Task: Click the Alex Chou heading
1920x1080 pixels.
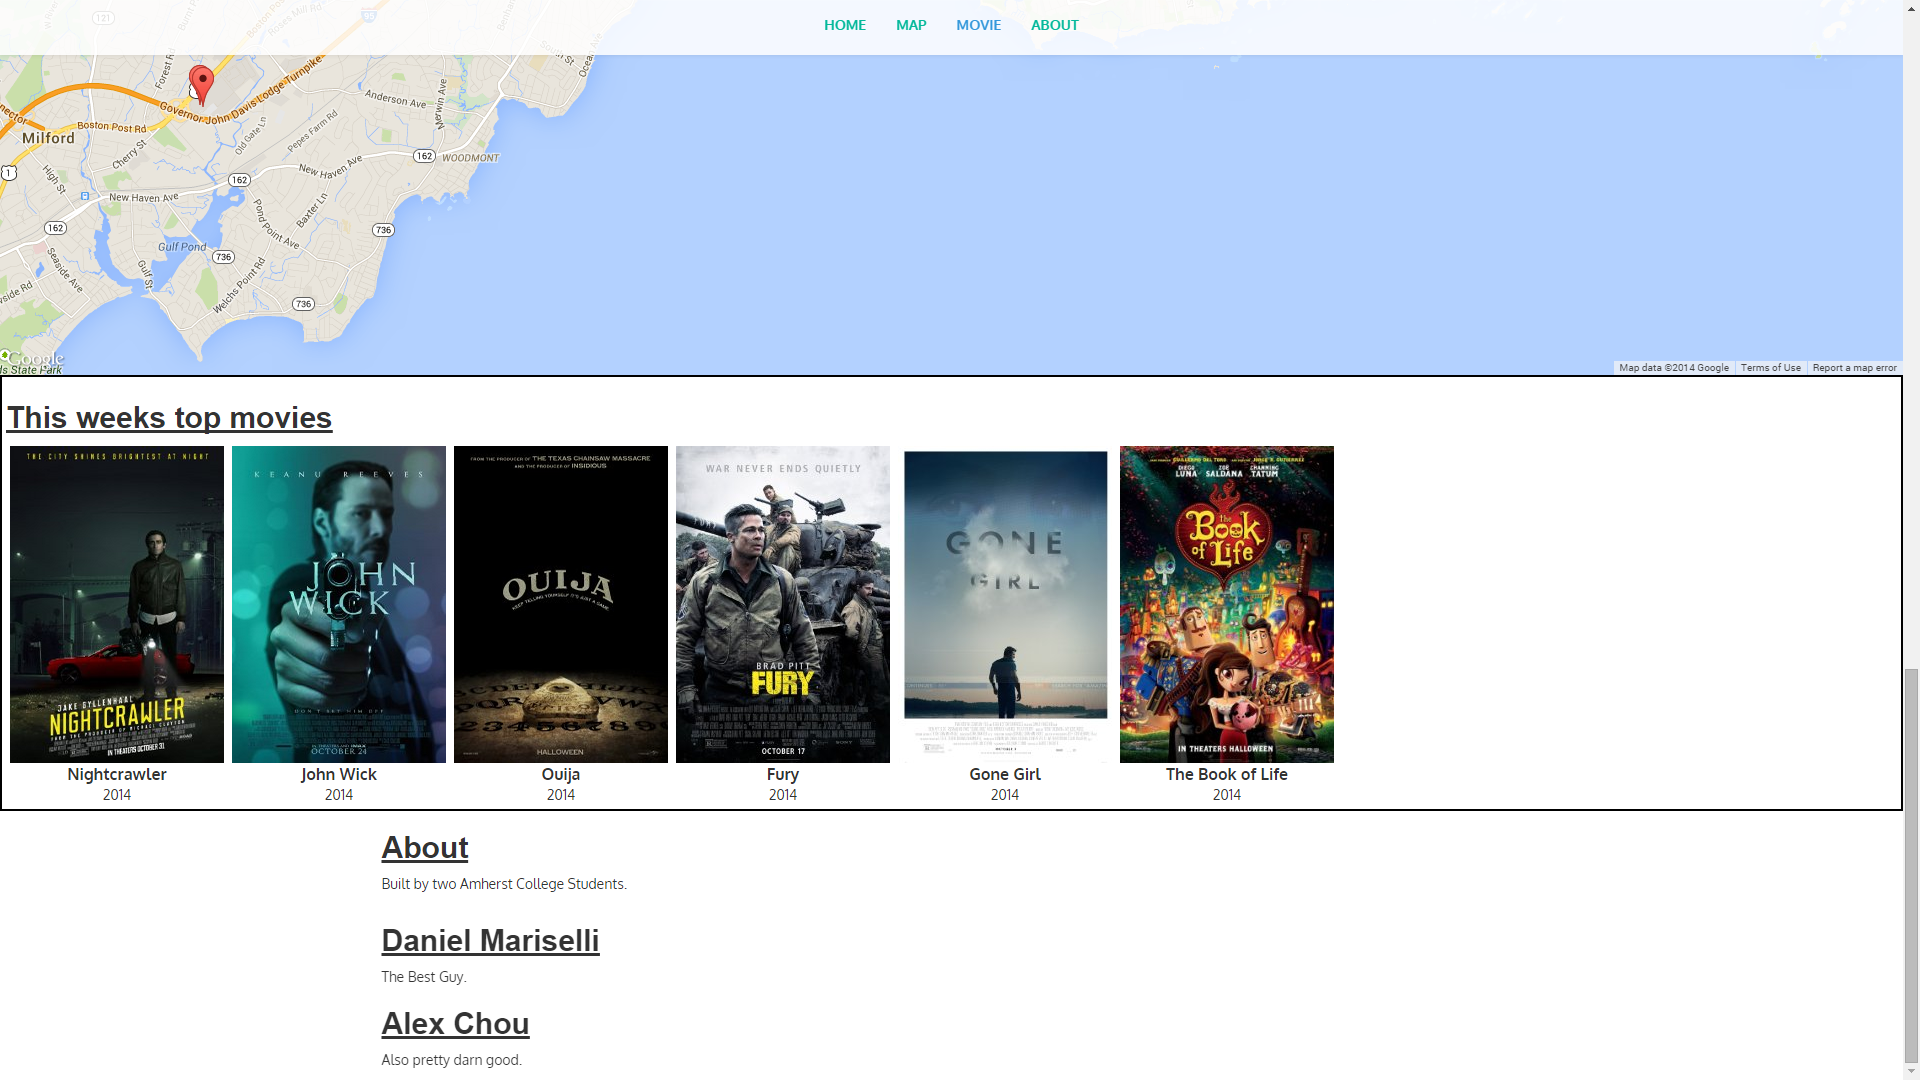Action: pos(455,1024)
